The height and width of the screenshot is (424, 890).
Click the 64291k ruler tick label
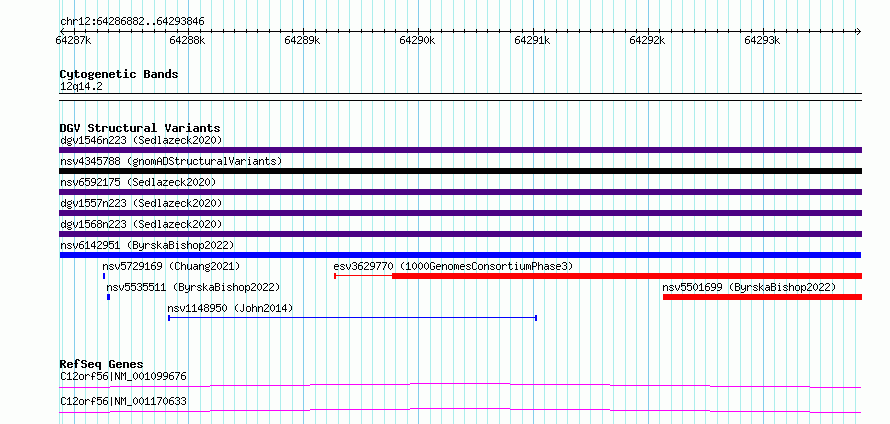coord(532,40)
